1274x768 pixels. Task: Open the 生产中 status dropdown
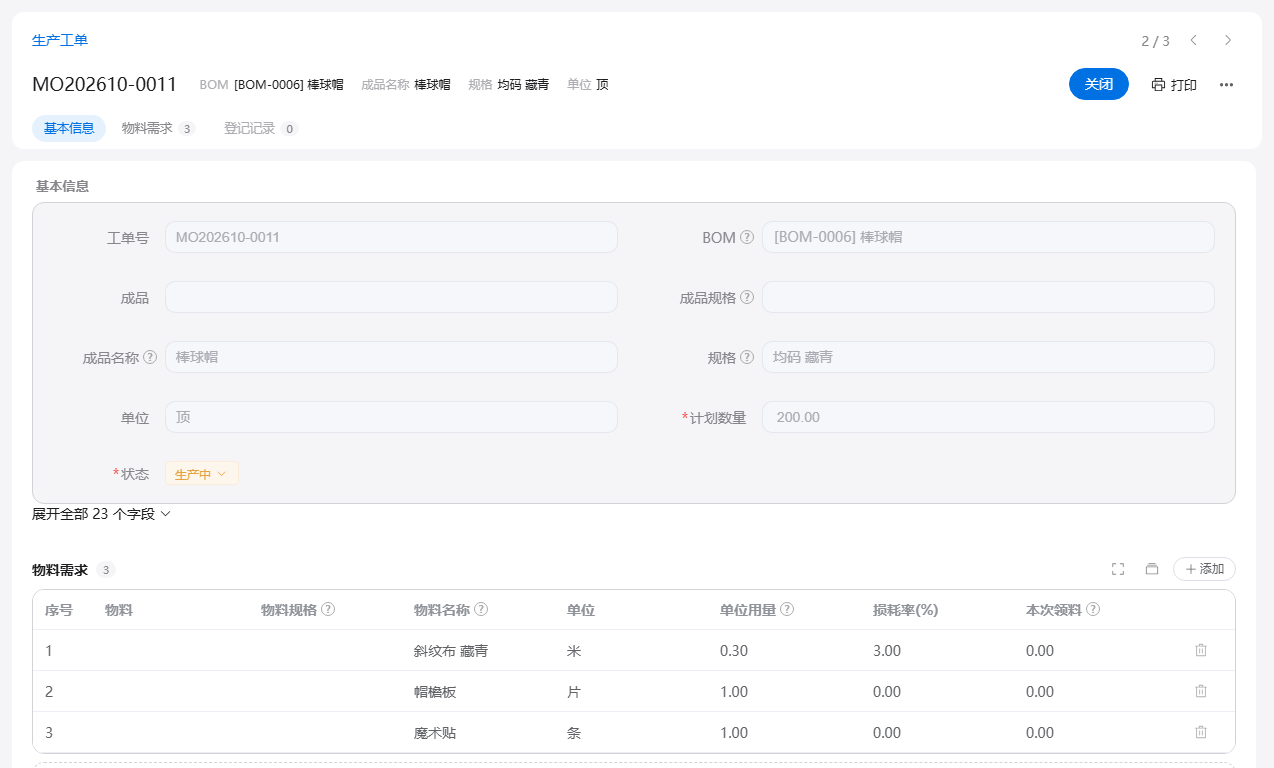click(201, 474)
